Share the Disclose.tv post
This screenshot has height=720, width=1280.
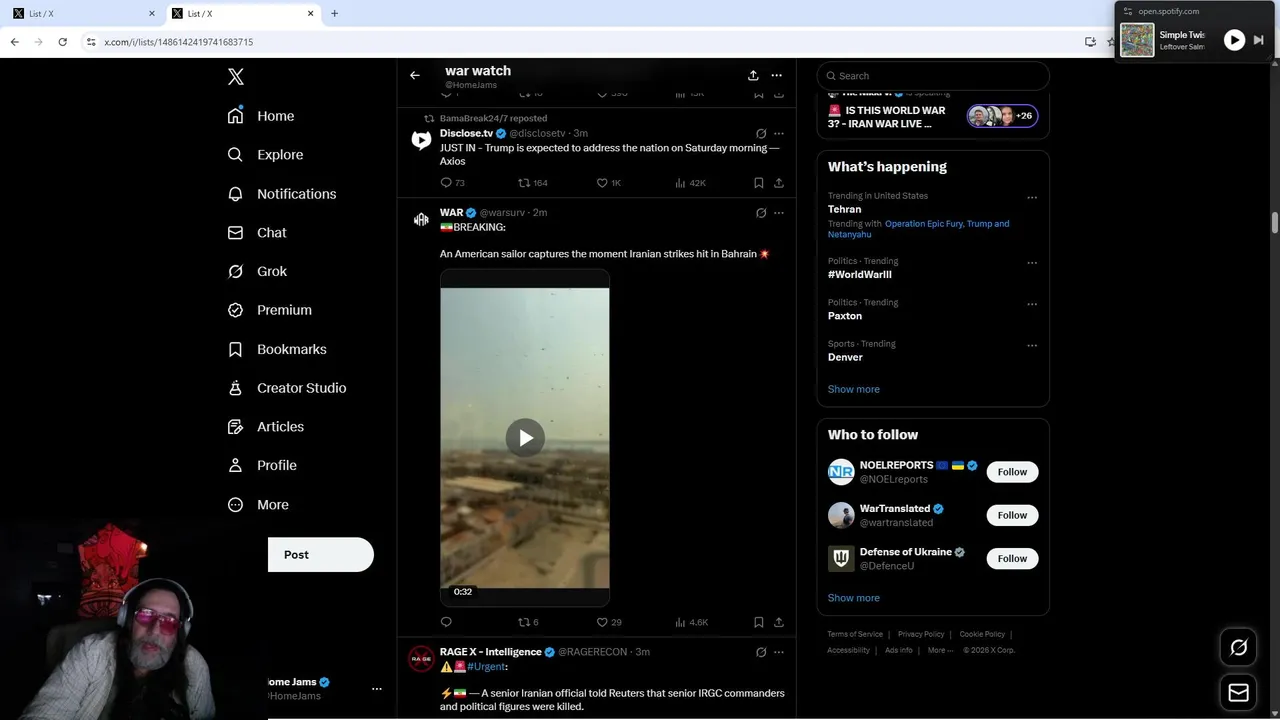pyautogui.click(x=779, y=183)
